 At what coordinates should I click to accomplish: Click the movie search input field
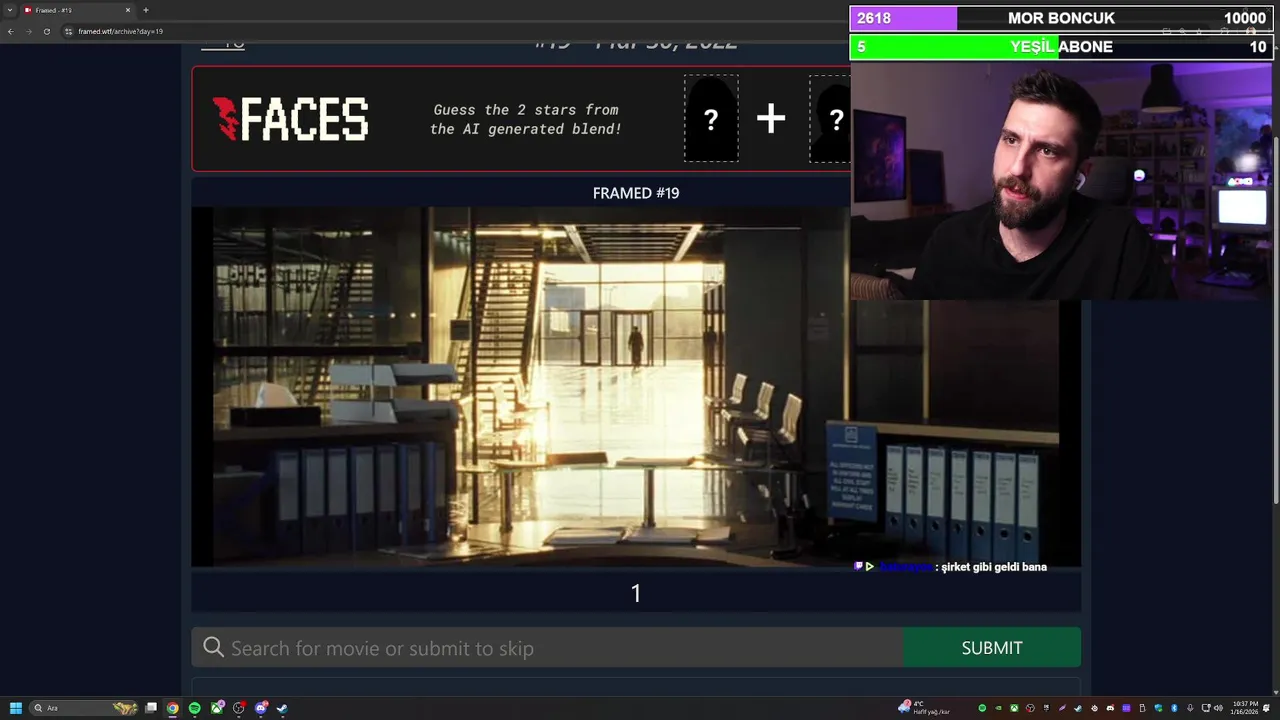click(x=548, y=648)
